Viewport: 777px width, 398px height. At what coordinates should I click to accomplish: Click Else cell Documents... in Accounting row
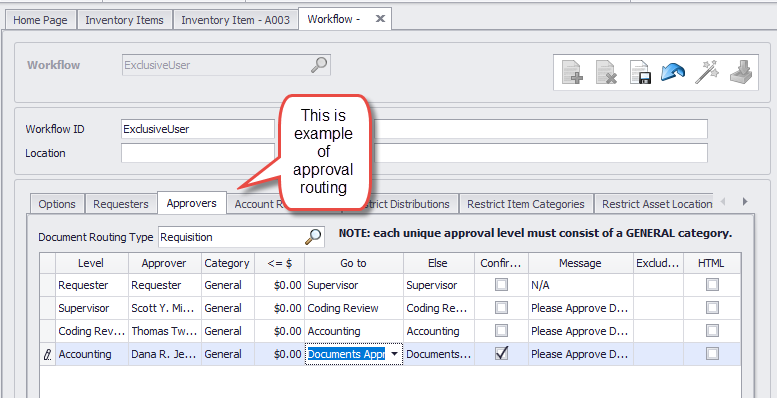tap(439, 354)
